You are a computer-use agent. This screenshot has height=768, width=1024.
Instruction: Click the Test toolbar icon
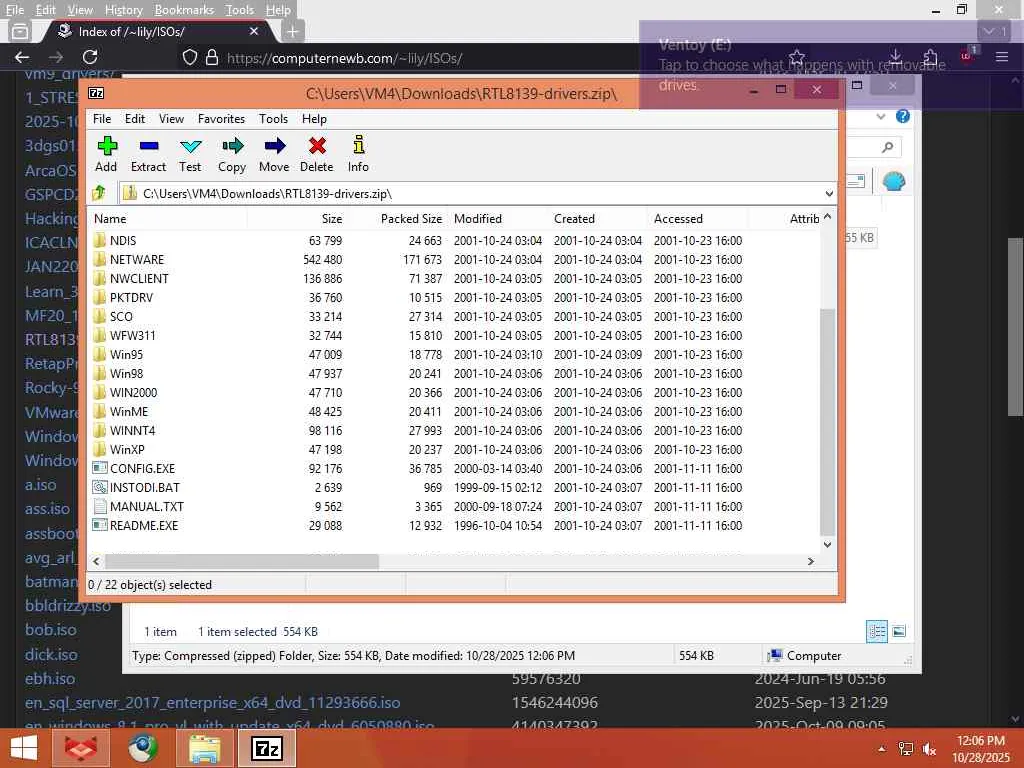[x=190, y=154]
